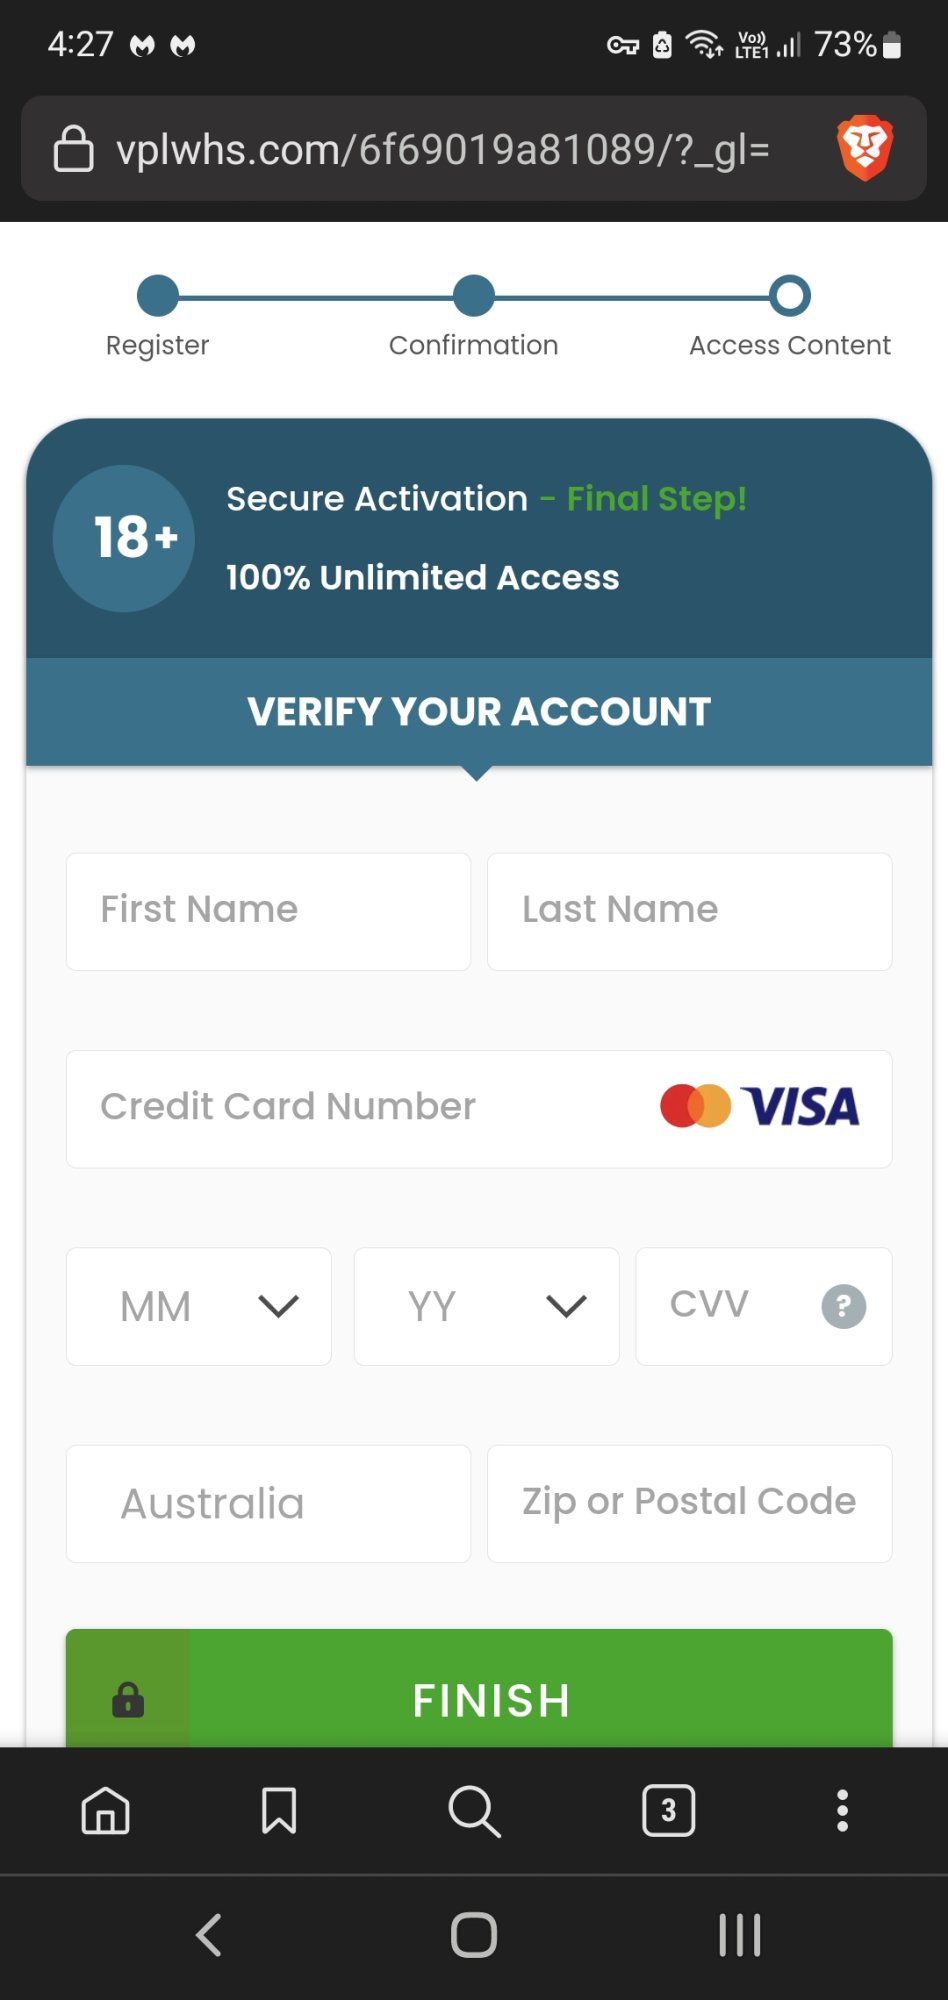The height and width of the screenshot is (2000, 948).
Task: Click the First Name input field
Action: pyautogui.click(x=268, y=911)
